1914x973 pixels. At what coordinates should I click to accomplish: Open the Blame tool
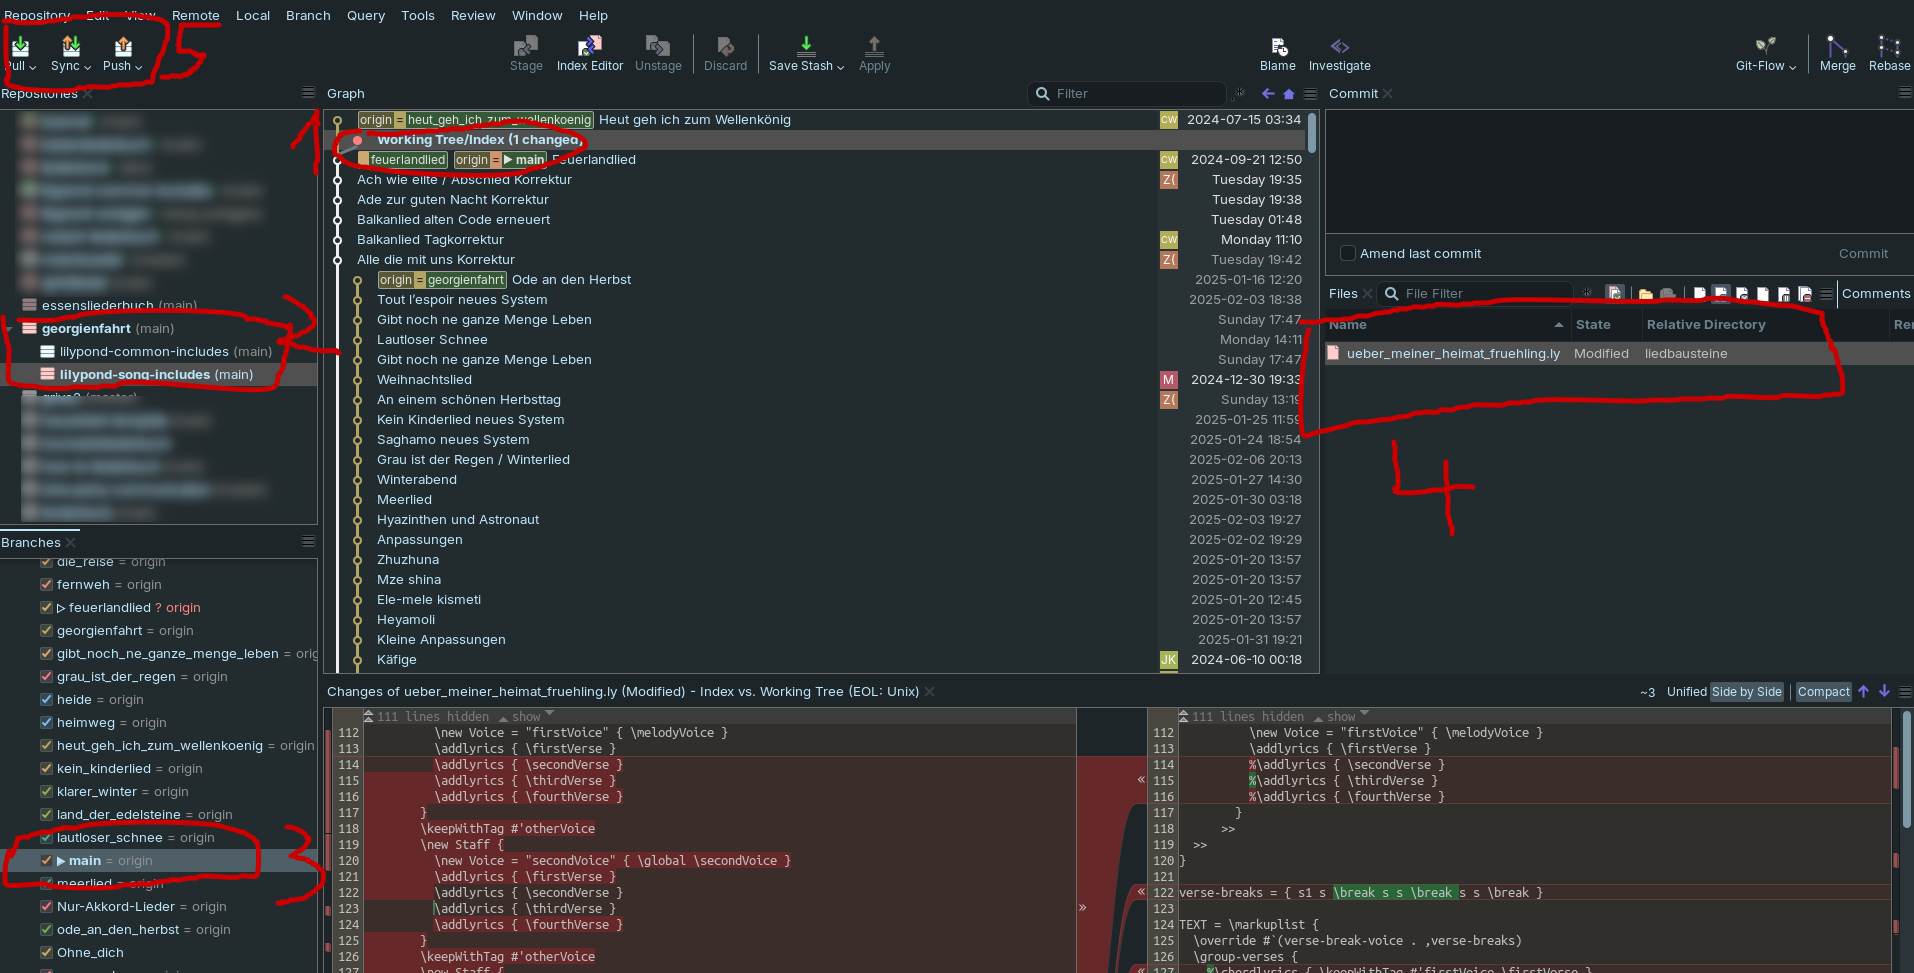[1277, 47]
